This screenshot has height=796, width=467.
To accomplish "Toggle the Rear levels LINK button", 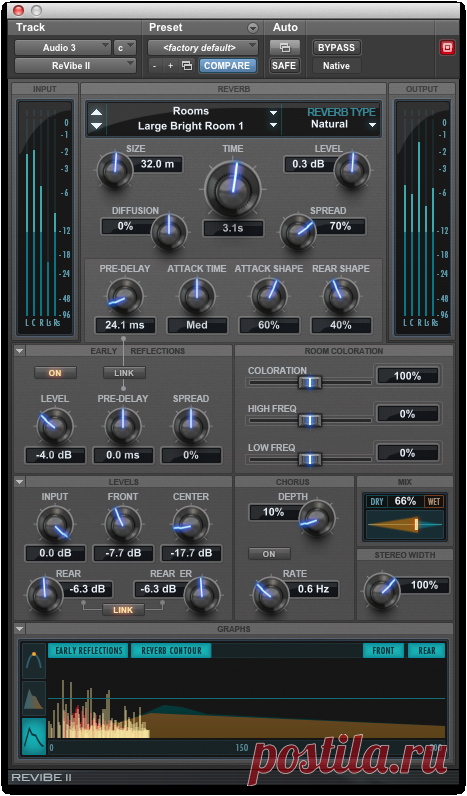I will click(x=123, y=610).
